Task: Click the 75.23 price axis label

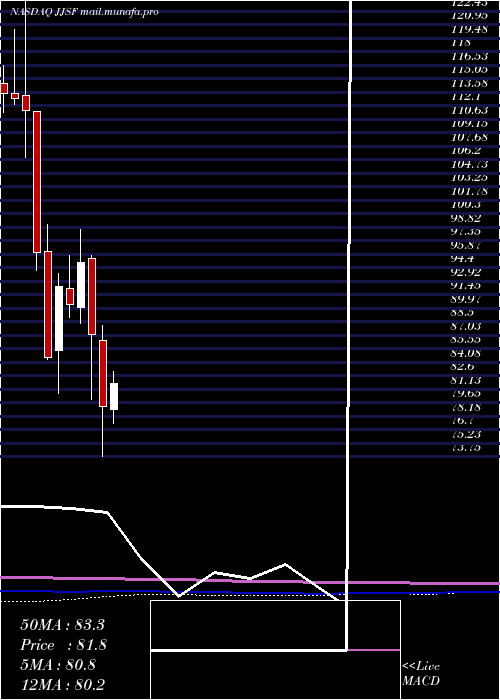Action: pos(467,433)
